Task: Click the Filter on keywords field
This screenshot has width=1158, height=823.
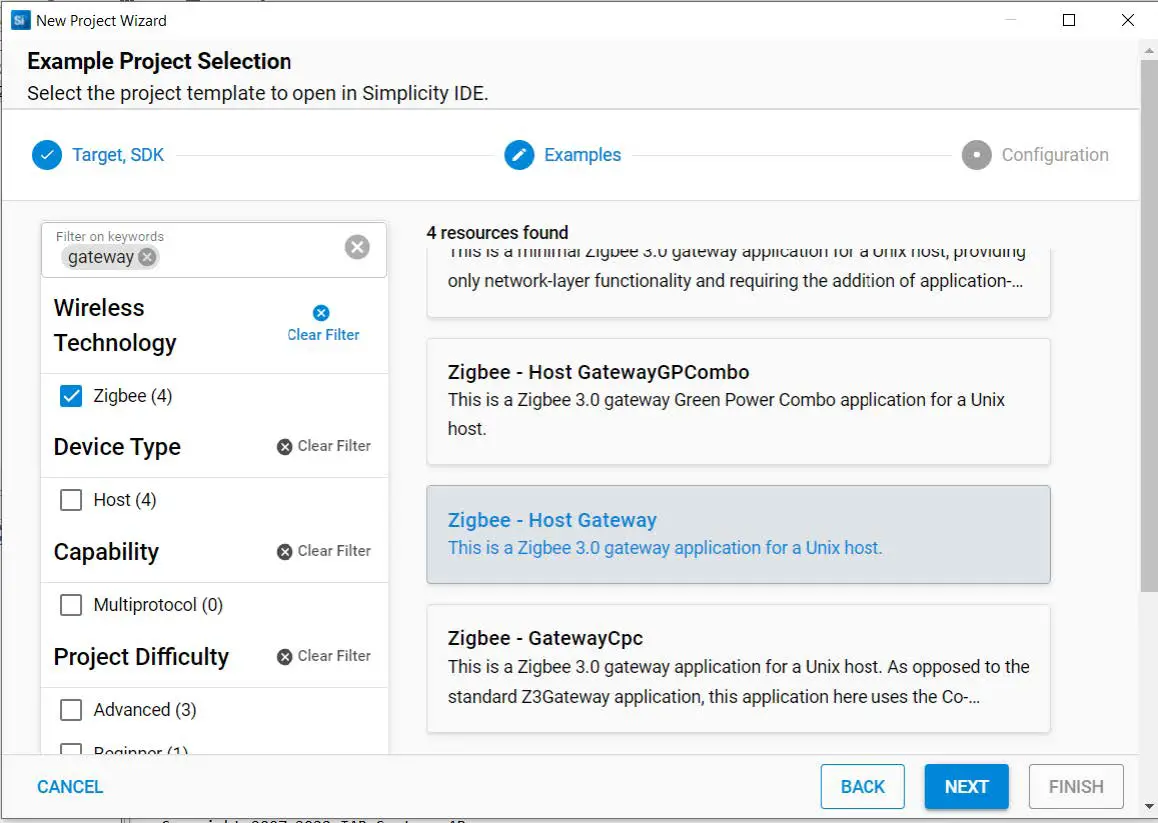Action: click(x=250, y=256)
